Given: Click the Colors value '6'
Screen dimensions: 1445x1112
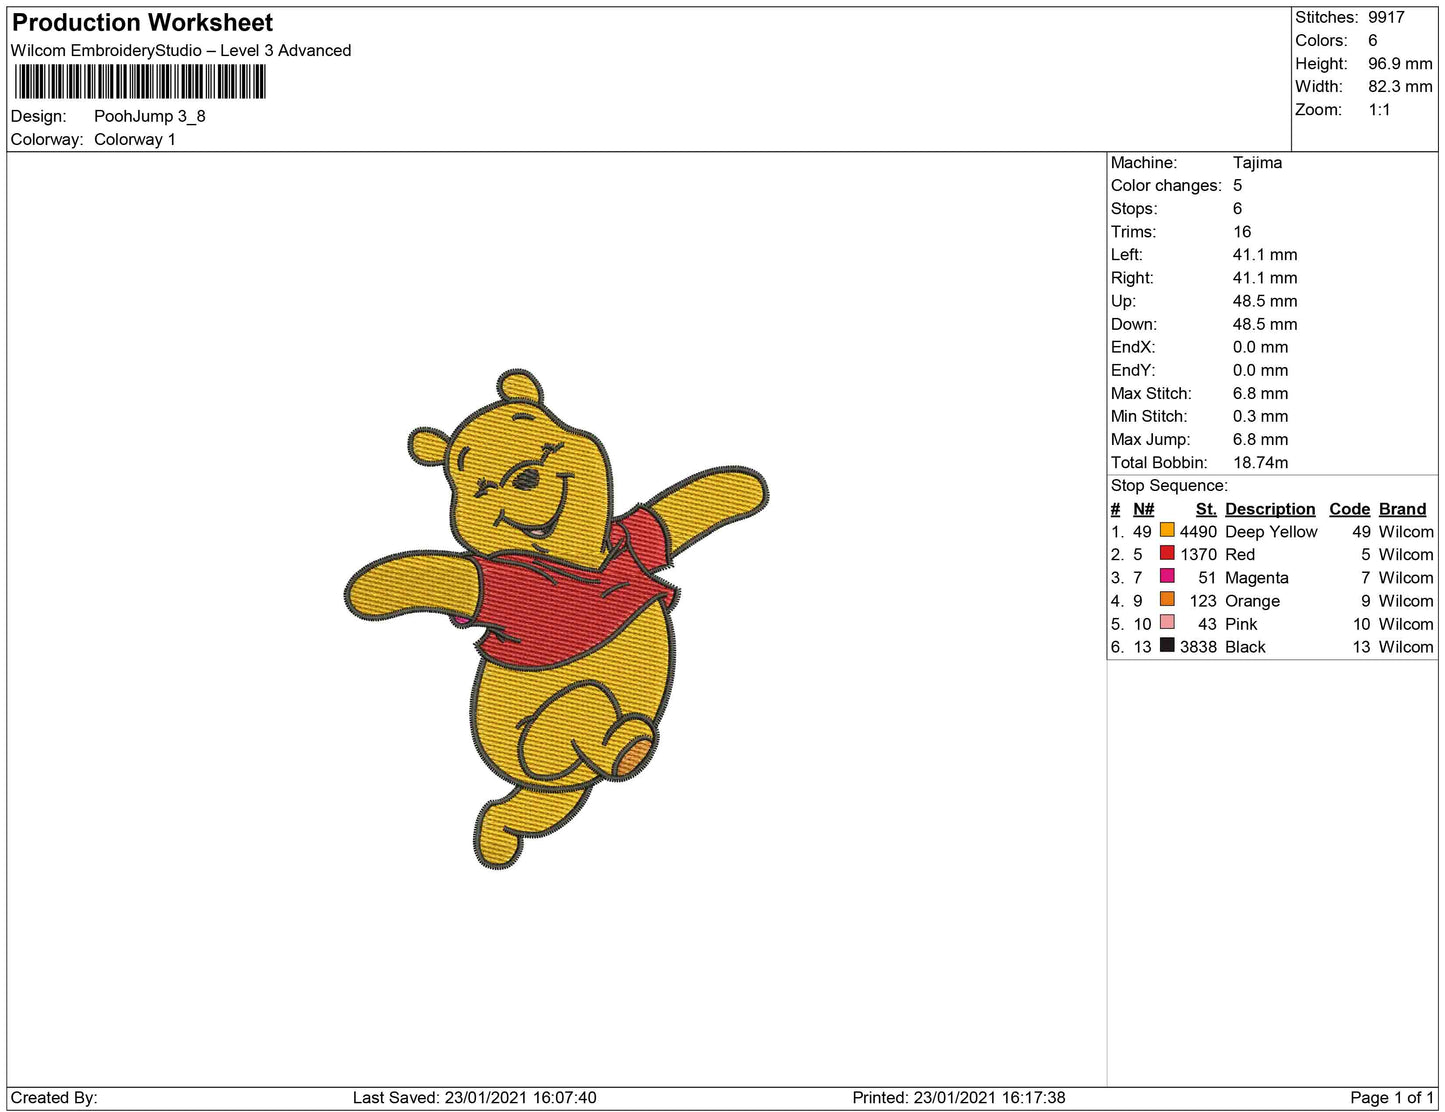Looking at the screenshot, I should pyautogui.click(x=1373, y=40).
